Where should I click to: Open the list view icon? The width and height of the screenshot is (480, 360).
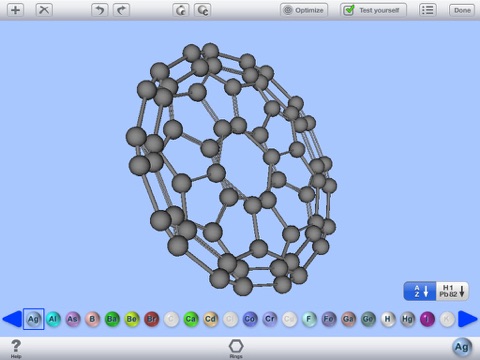(428, 10)
